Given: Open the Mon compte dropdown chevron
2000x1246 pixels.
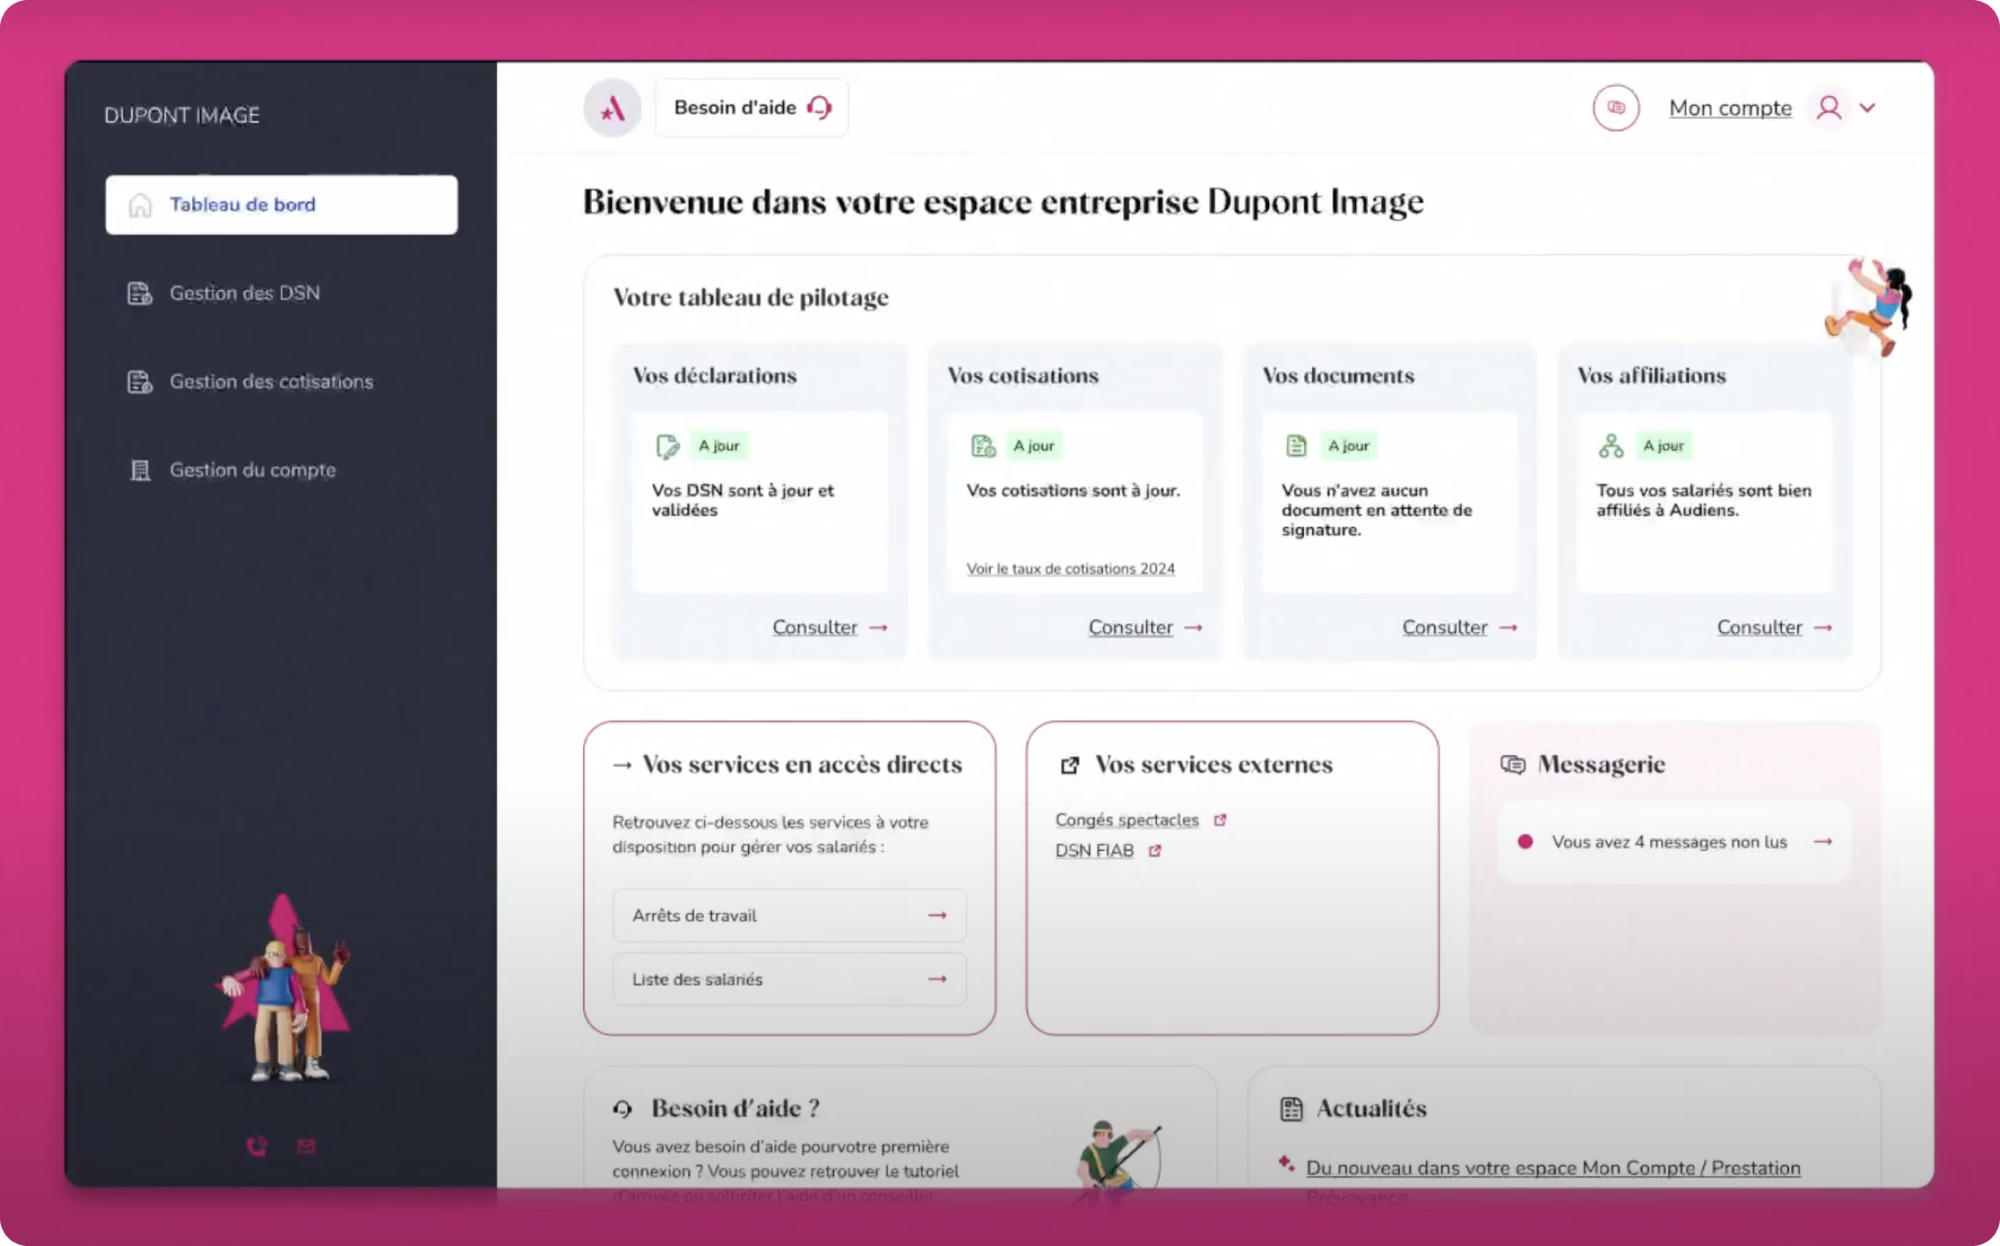Looking at the screenshot, I should point(1868,108).
